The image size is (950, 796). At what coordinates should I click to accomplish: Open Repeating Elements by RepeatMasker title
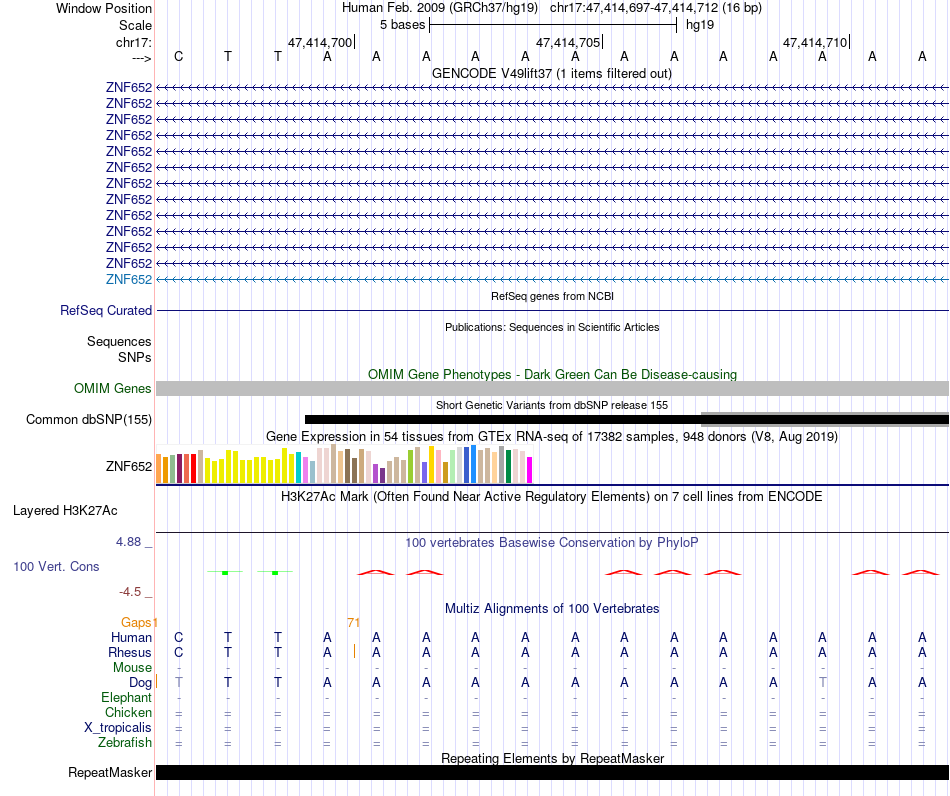coord(552,758)
